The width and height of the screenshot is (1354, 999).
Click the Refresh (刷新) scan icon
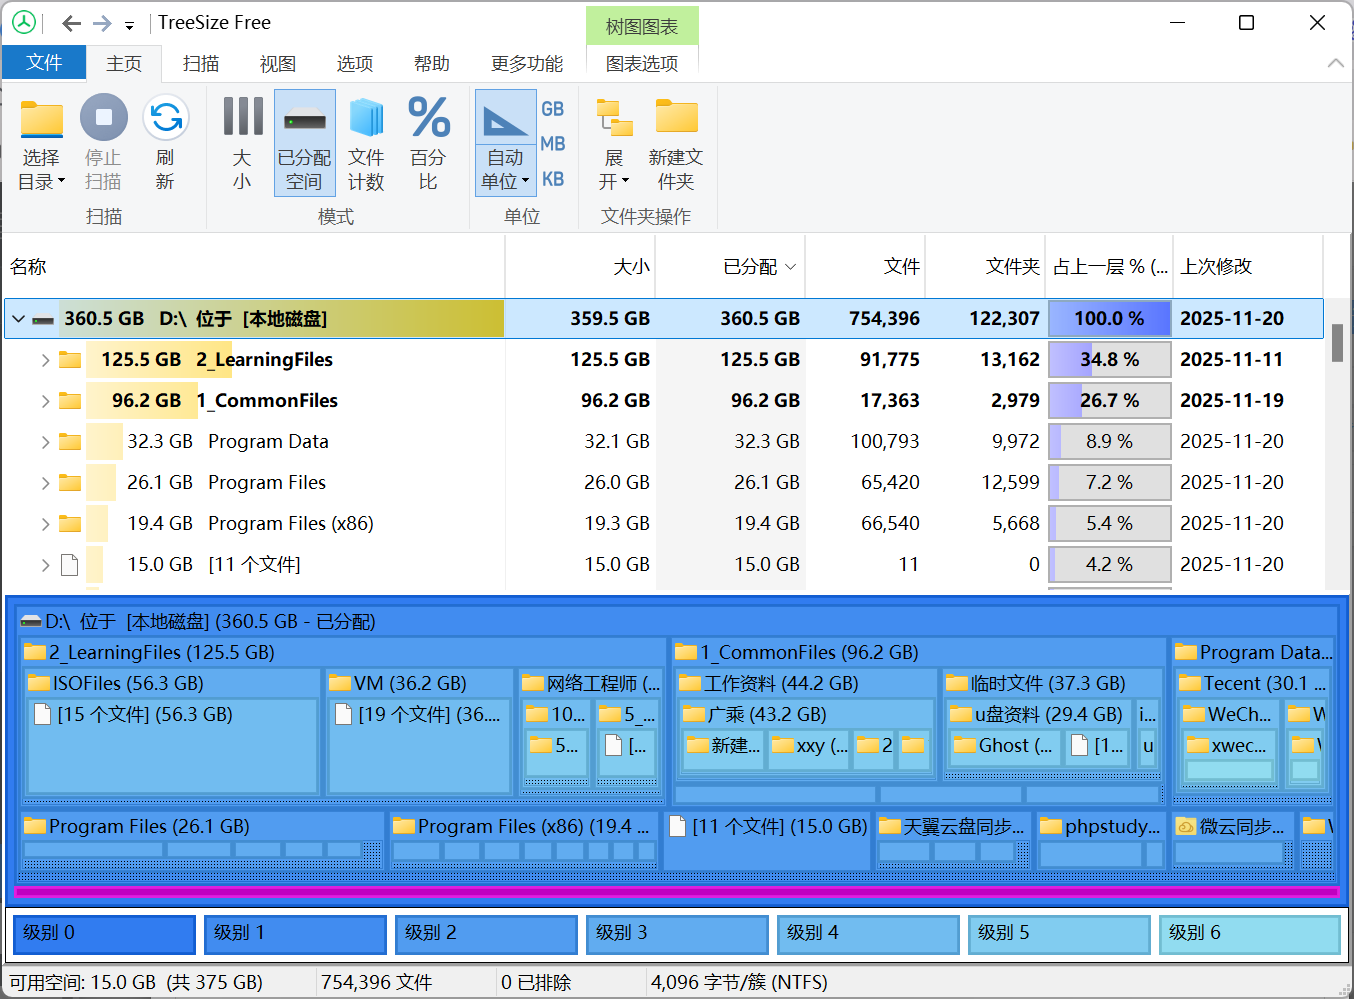165,120
